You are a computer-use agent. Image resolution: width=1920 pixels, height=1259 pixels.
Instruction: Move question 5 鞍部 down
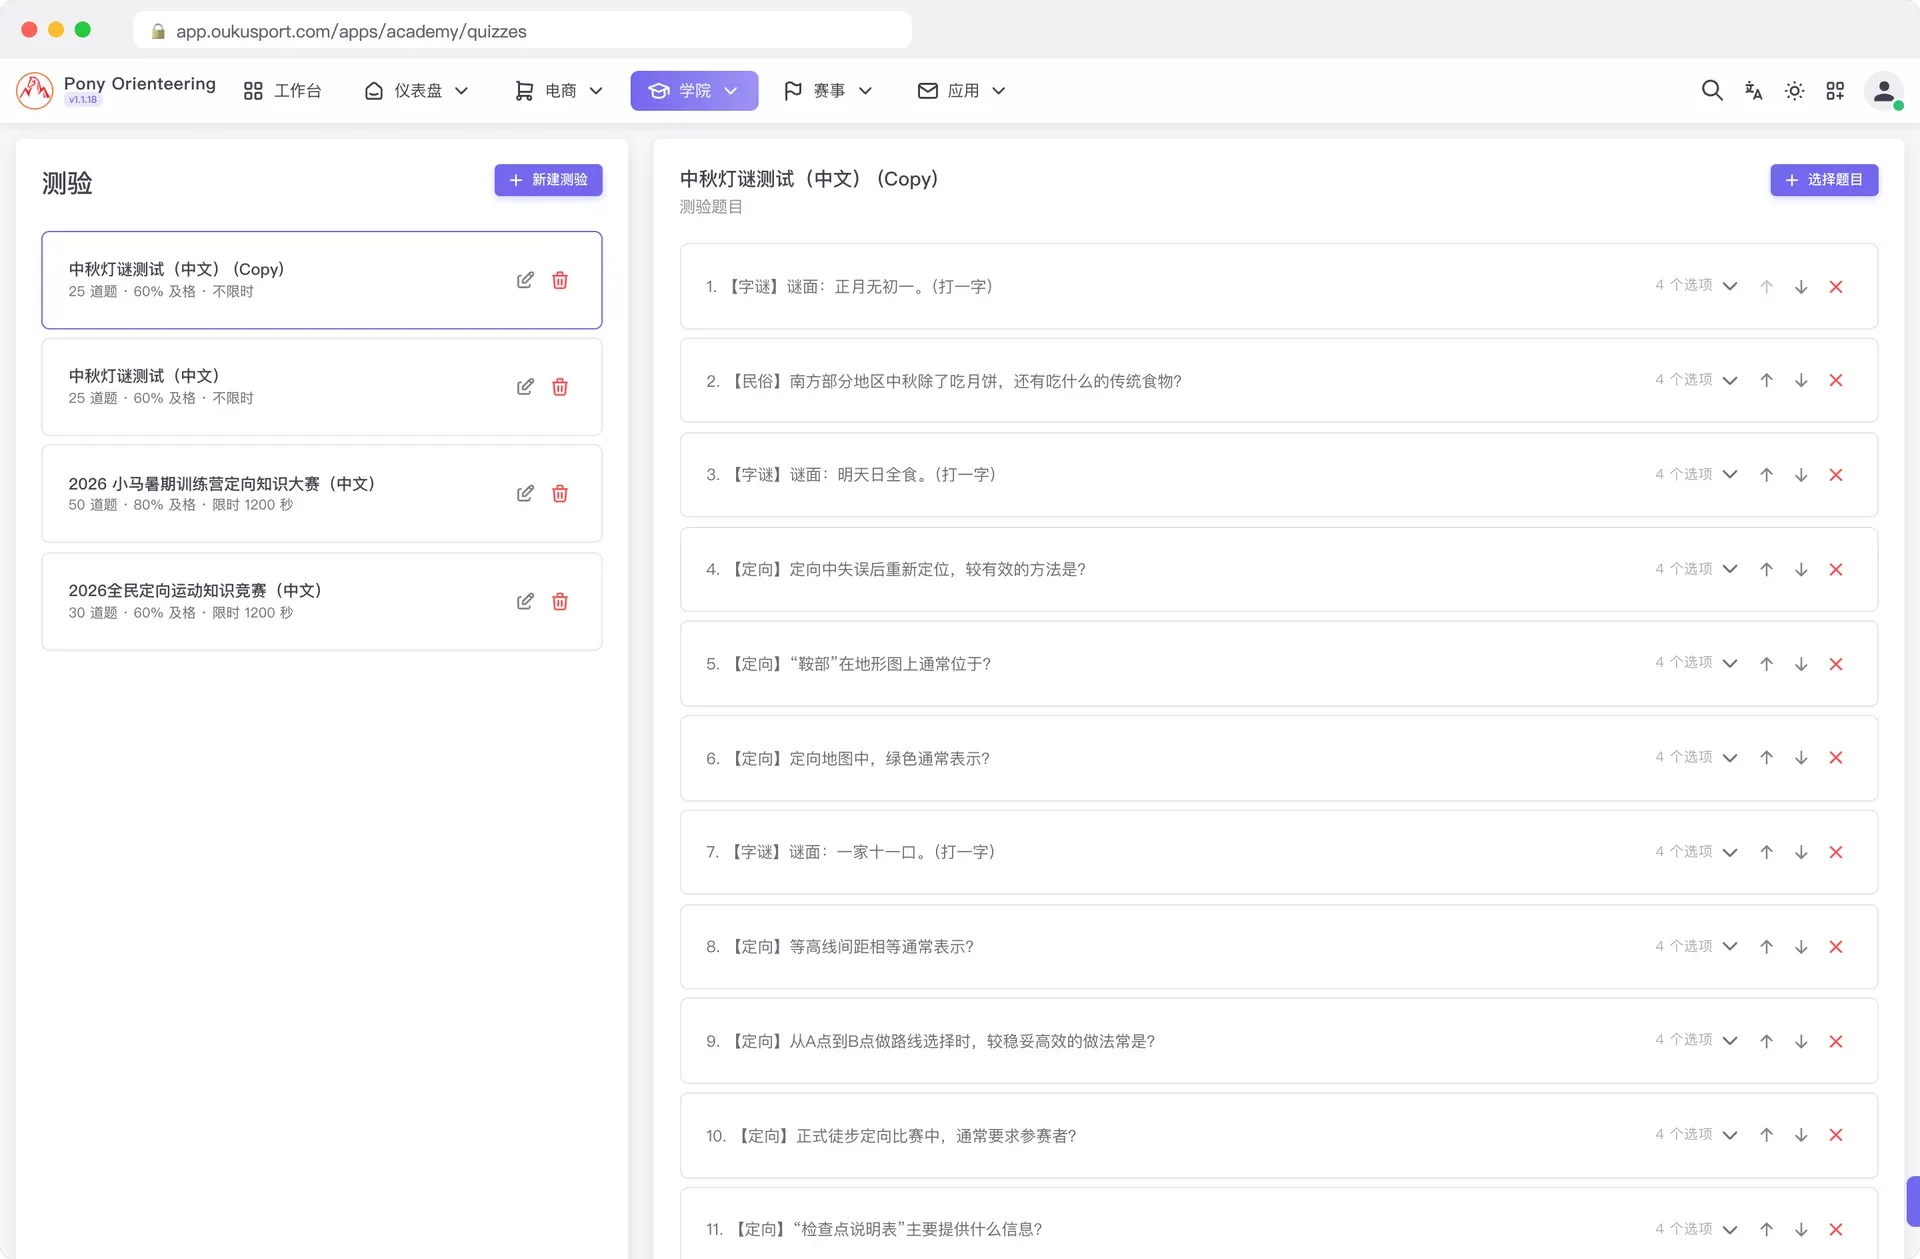[1801, 664]
